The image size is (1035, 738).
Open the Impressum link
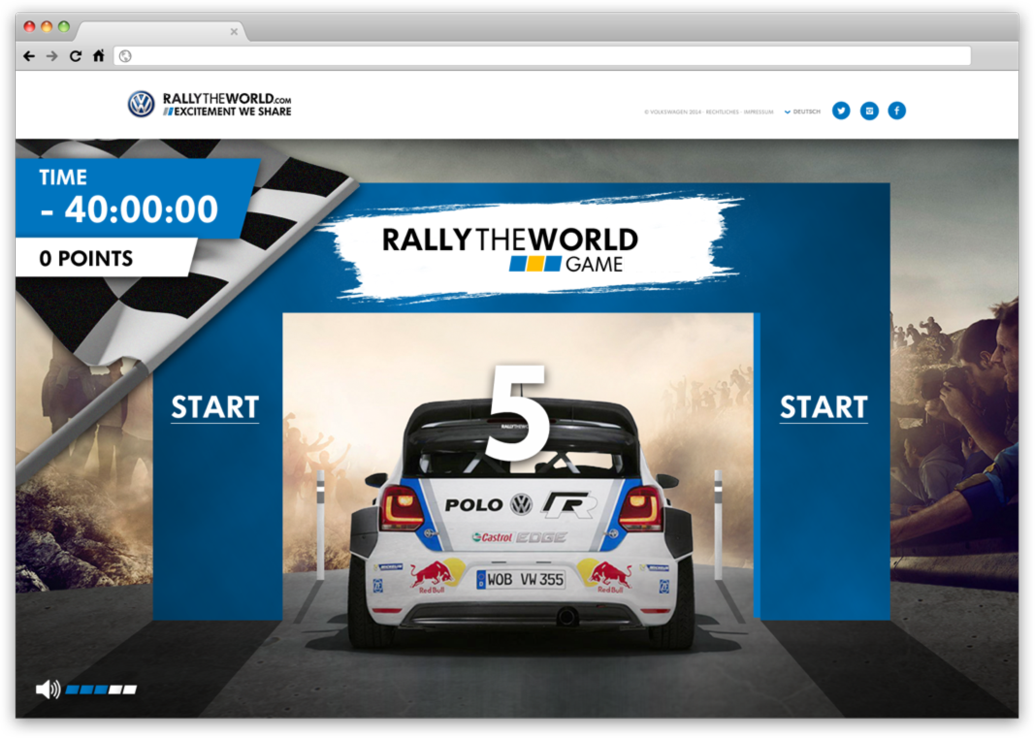[758, 112]
